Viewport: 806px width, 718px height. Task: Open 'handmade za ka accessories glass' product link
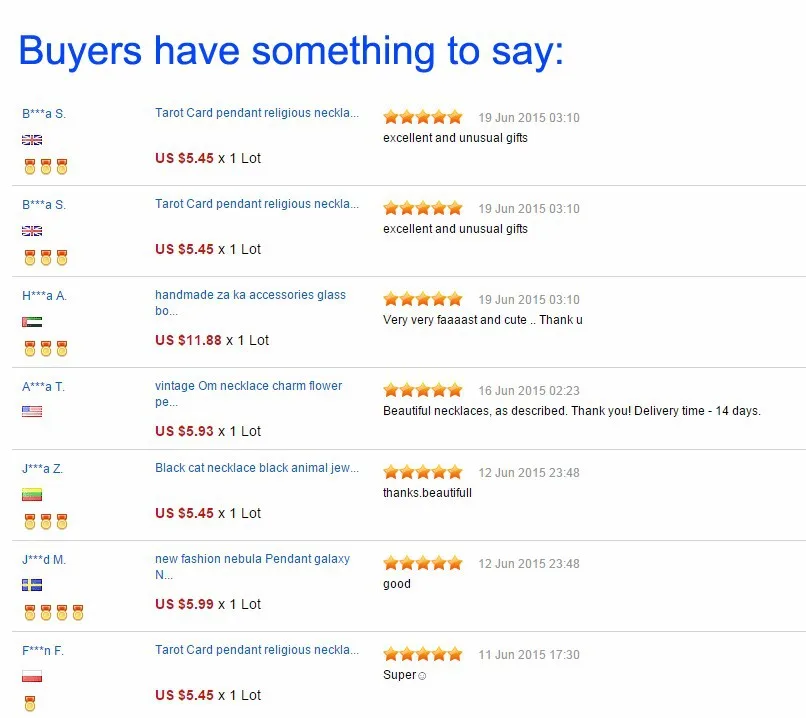click(x=250, y=303)
